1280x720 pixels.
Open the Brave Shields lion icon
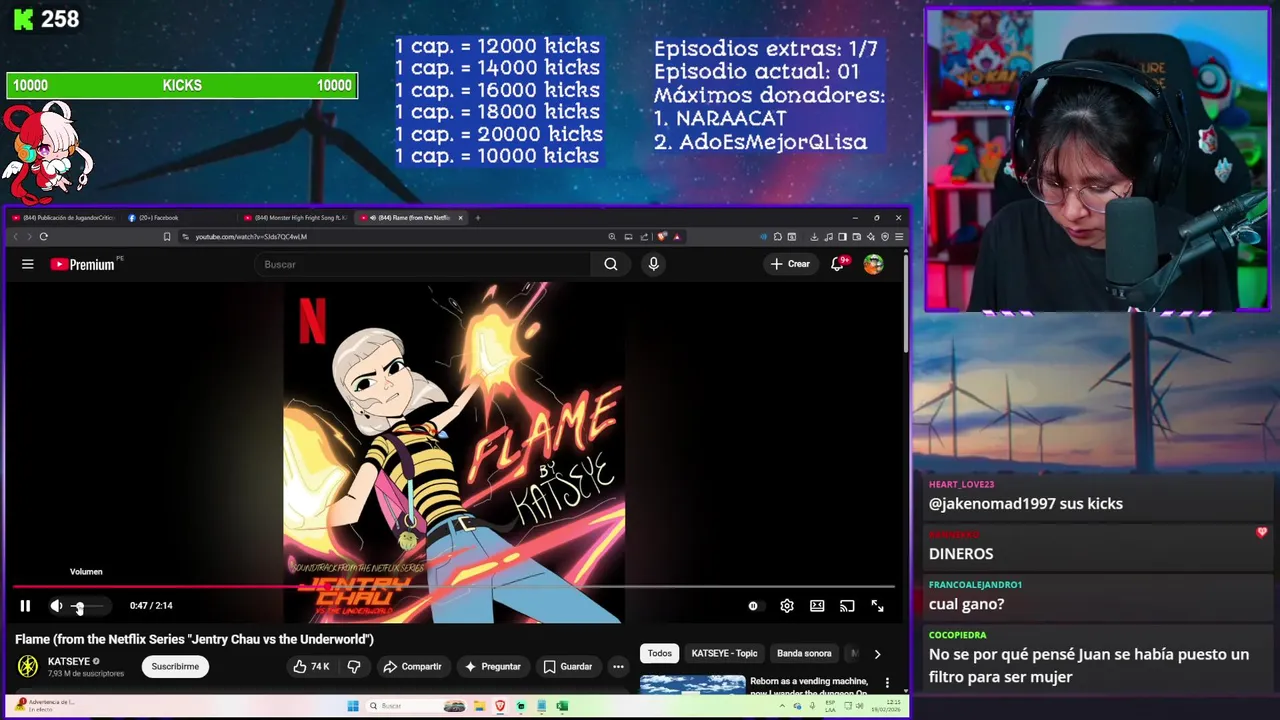tap(662, 237)
